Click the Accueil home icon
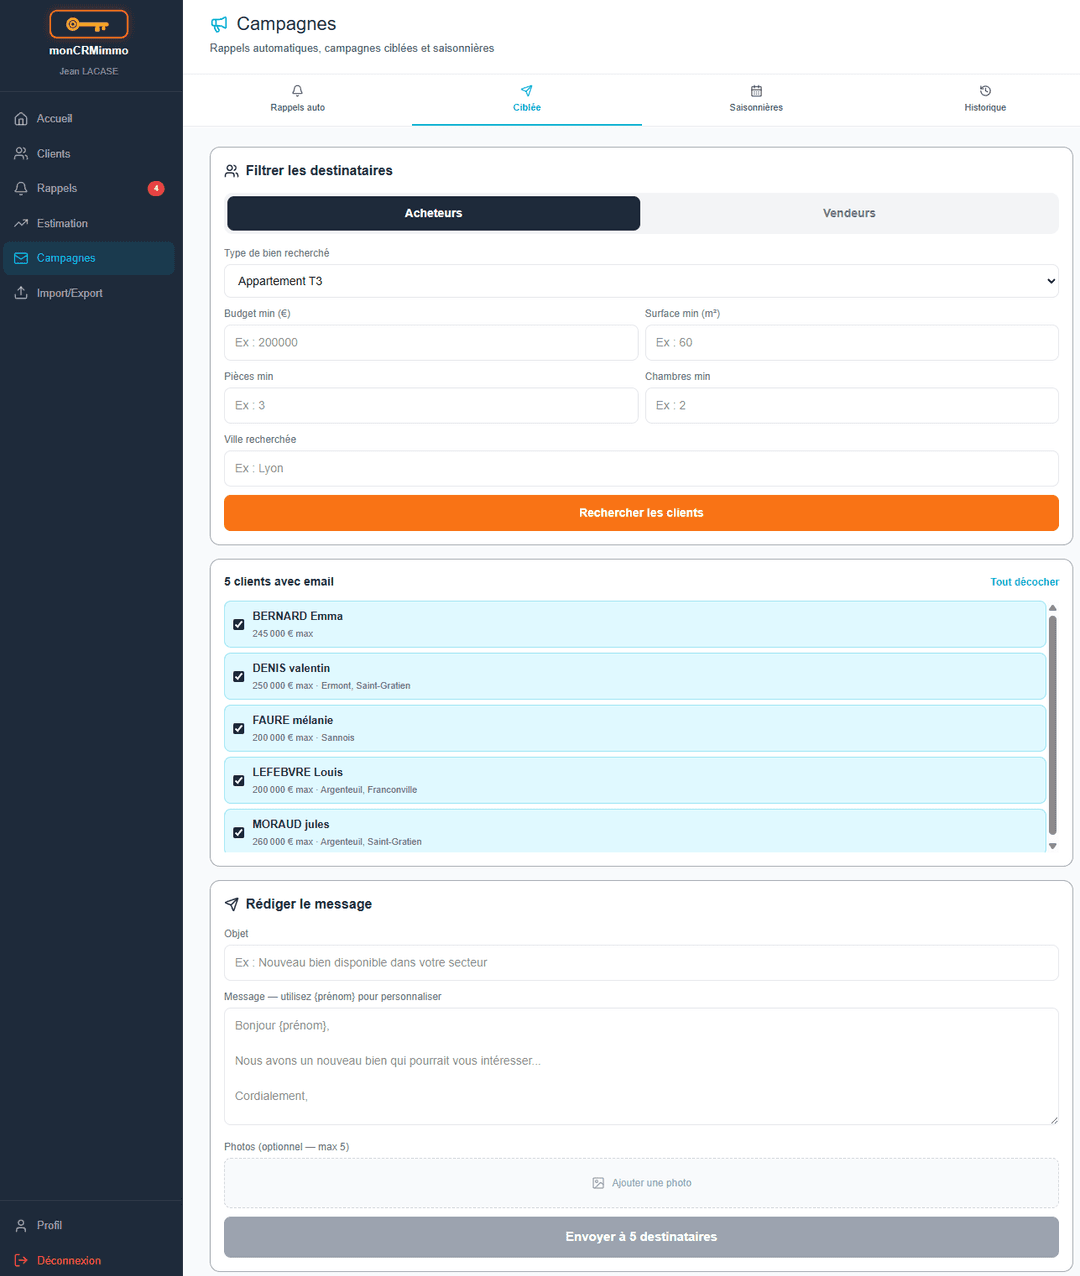This screenshot has height=1276, width=1080. [21, 119]
